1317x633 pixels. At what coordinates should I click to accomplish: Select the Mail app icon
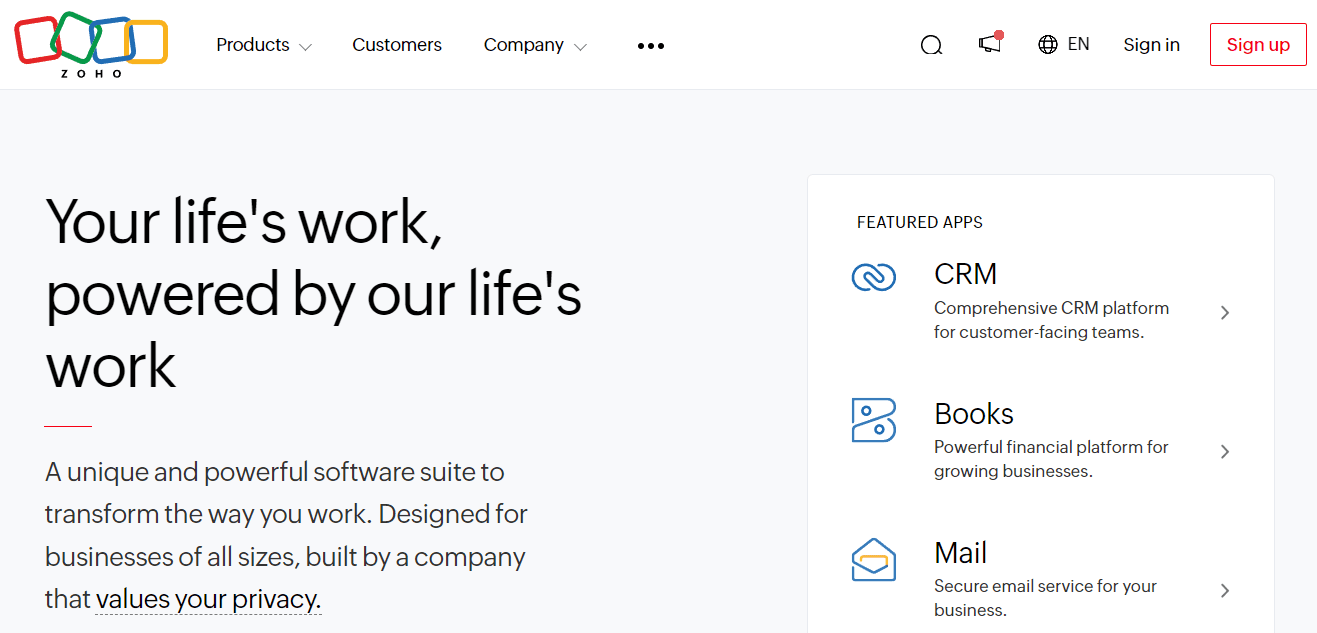[x=873, y=560]
